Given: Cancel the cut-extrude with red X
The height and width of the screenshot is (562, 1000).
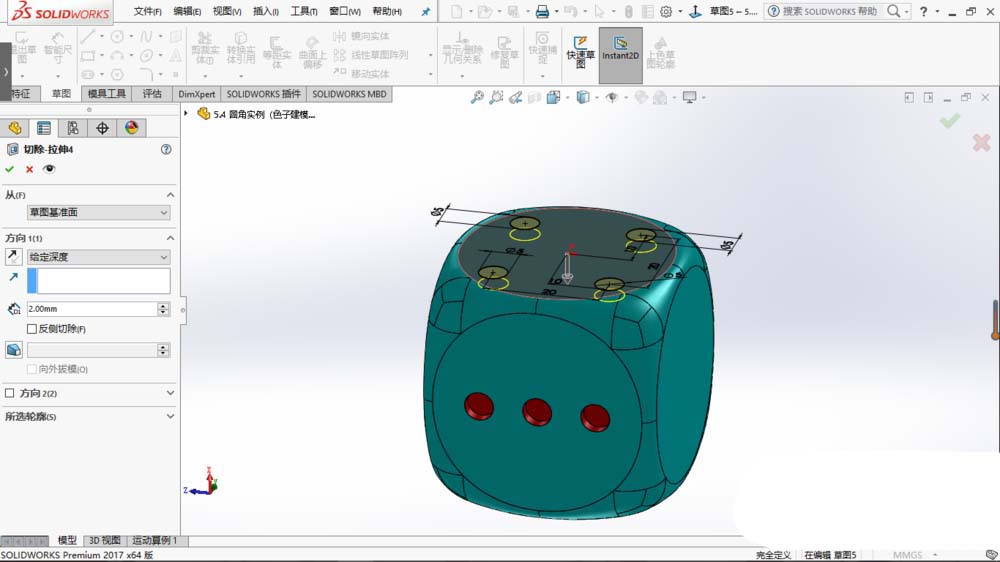Looking at the screenshot, I should tap(29, 169).
